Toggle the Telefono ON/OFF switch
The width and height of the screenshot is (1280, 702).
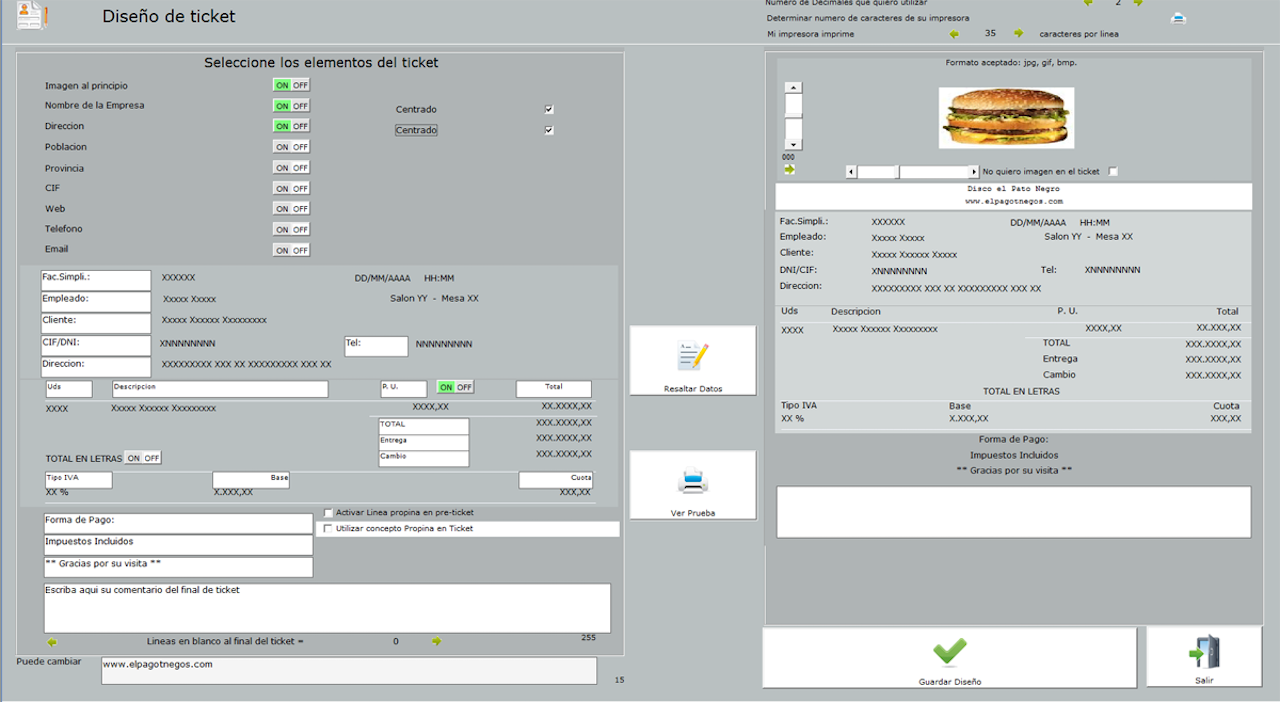(x=291, y=229)
